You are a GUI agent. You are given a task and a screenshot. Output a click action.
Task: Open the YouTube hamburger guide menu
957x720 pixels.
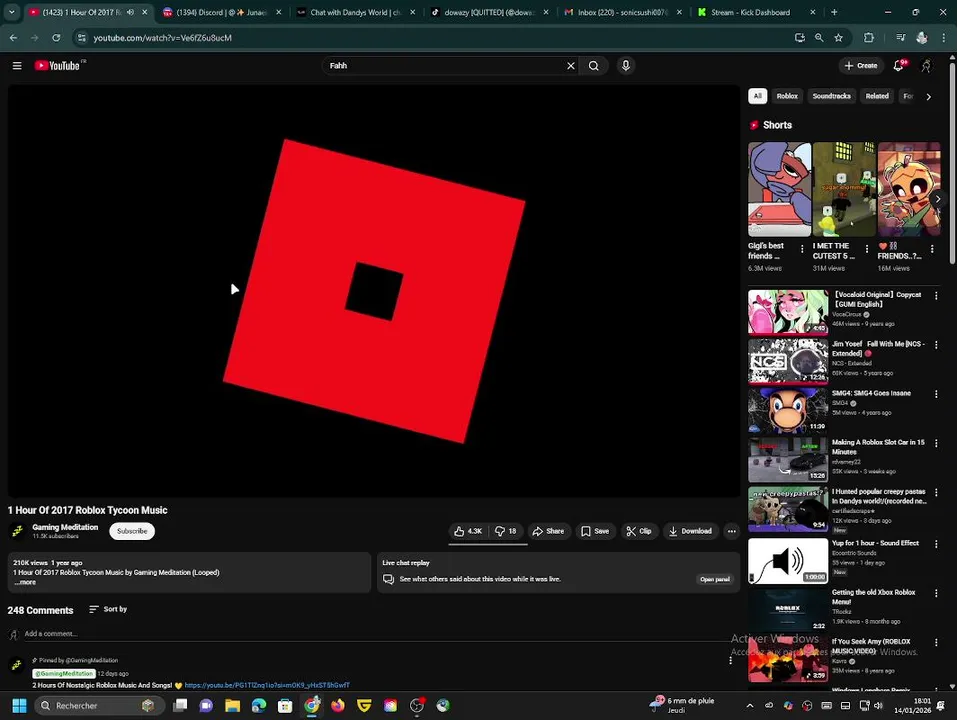17,65
